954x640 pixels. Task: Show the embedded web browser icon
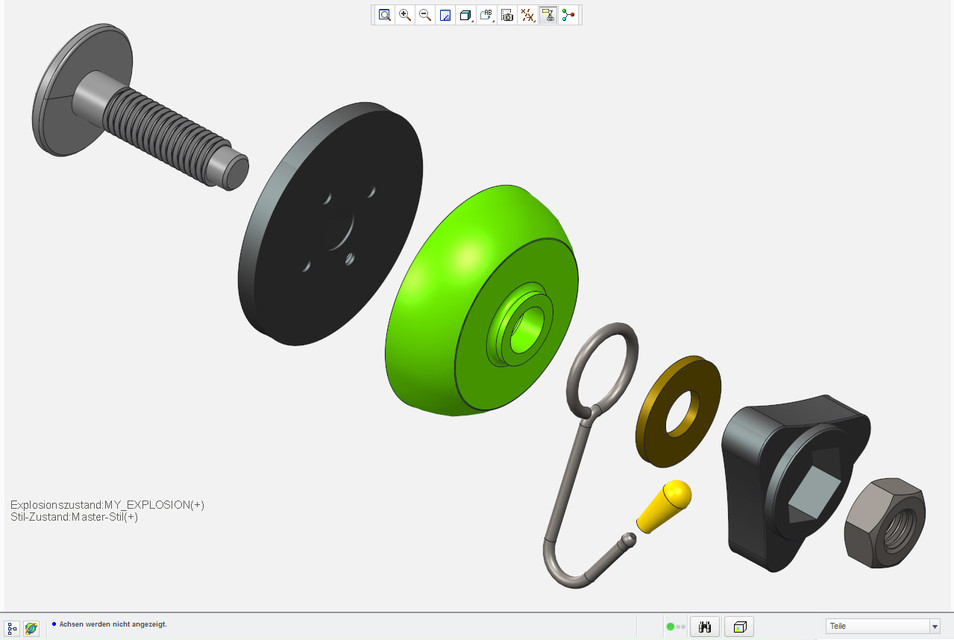click(32, 627)
